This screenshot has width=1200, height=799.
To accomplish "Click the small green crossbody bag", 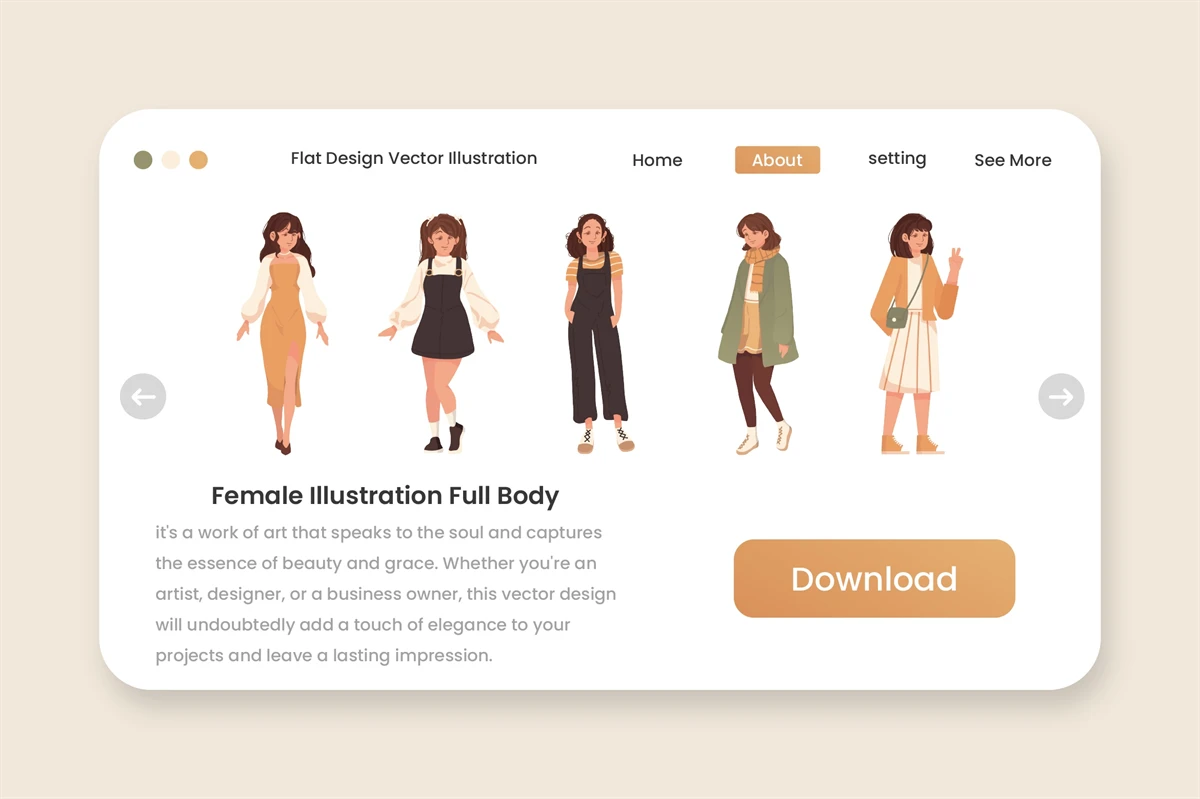I will point(897,318).
